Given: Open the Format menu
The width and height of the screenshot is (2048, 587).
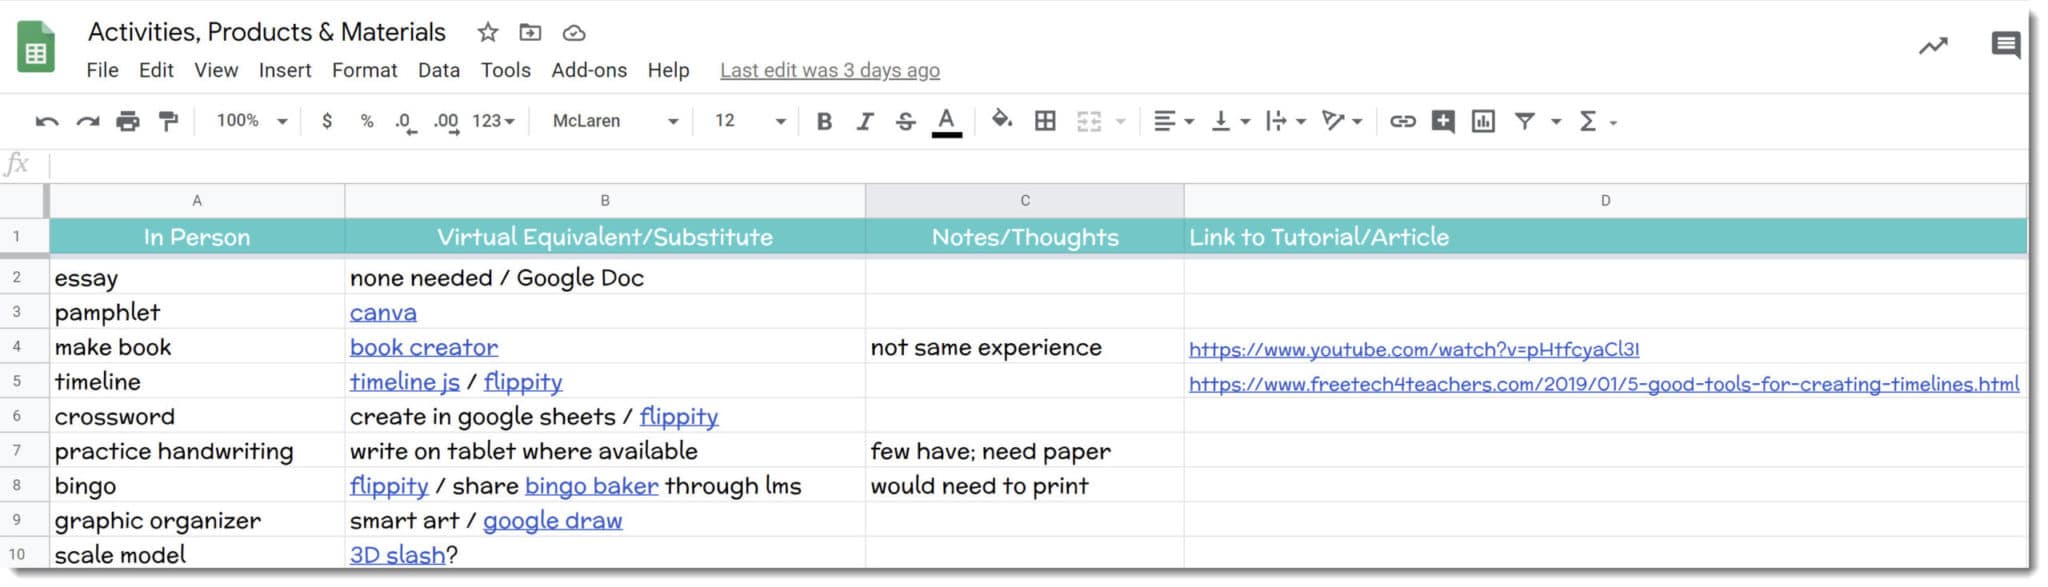Looking at the screenshot, I should click(364, 70).
